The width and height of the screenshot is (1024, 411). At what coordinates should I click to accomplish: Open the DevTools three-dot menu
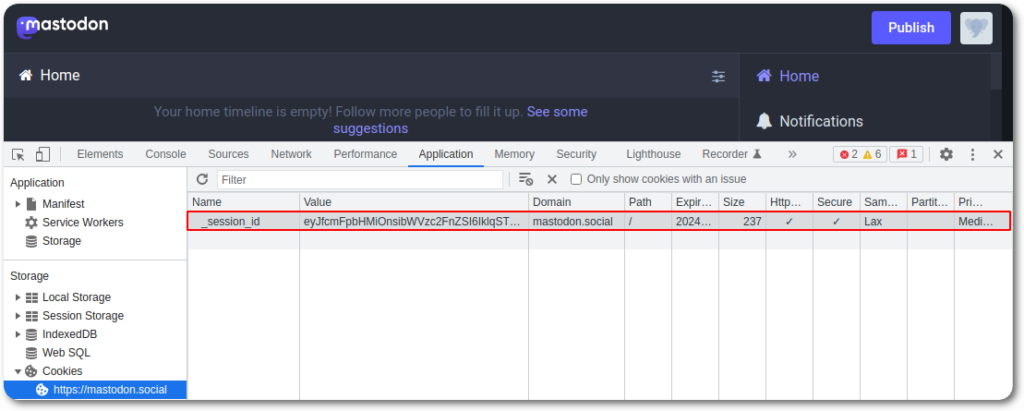[972, 154]
